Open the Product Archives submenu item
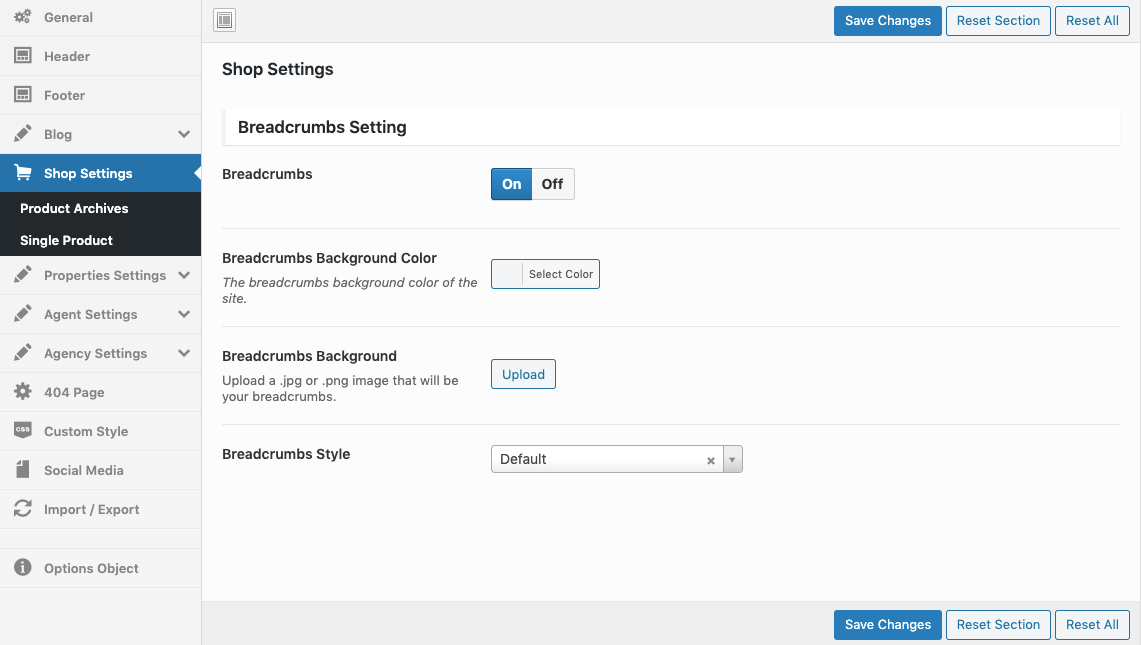This screenshot has height=645, width=1141. (74, 208)
